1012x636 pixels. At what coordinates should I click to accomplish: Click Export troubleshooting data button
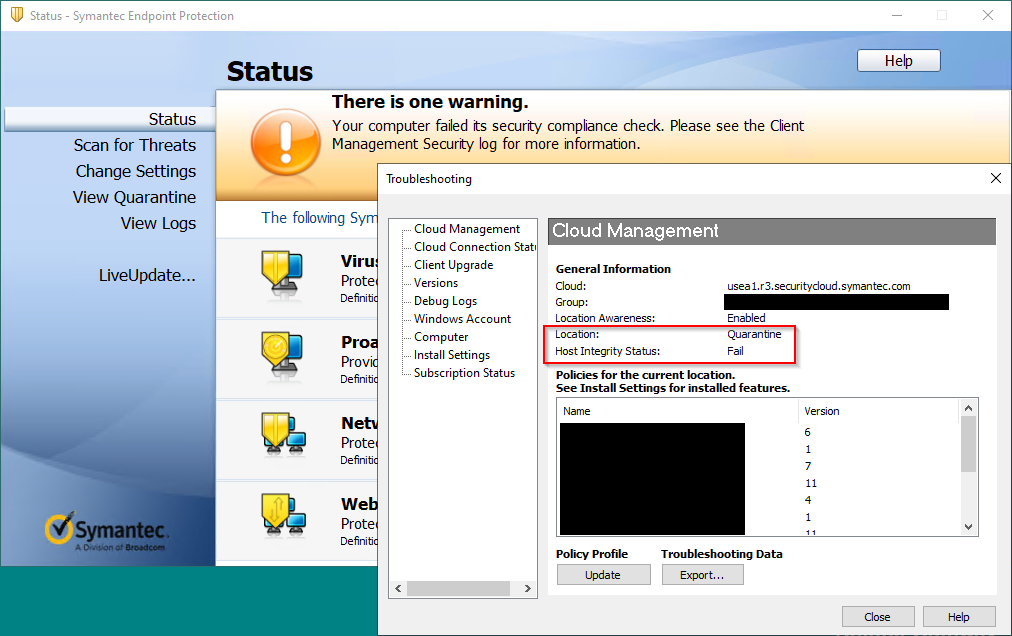pyautogui.click(x=702, y=575)
